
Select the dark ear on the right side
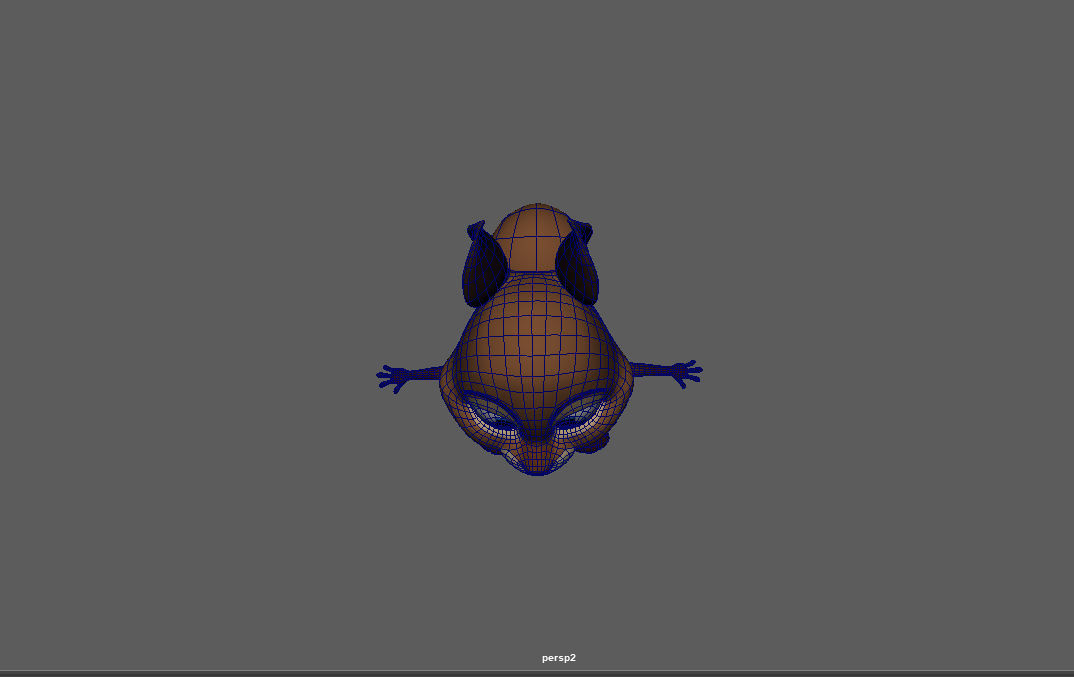point(577,262)
